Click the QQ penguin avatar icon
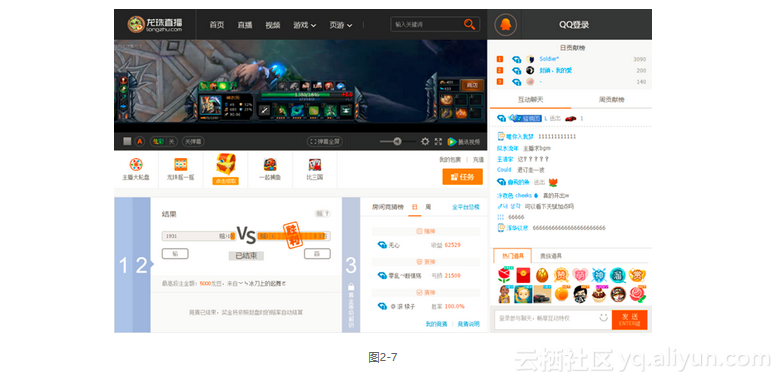 point(505,24)
